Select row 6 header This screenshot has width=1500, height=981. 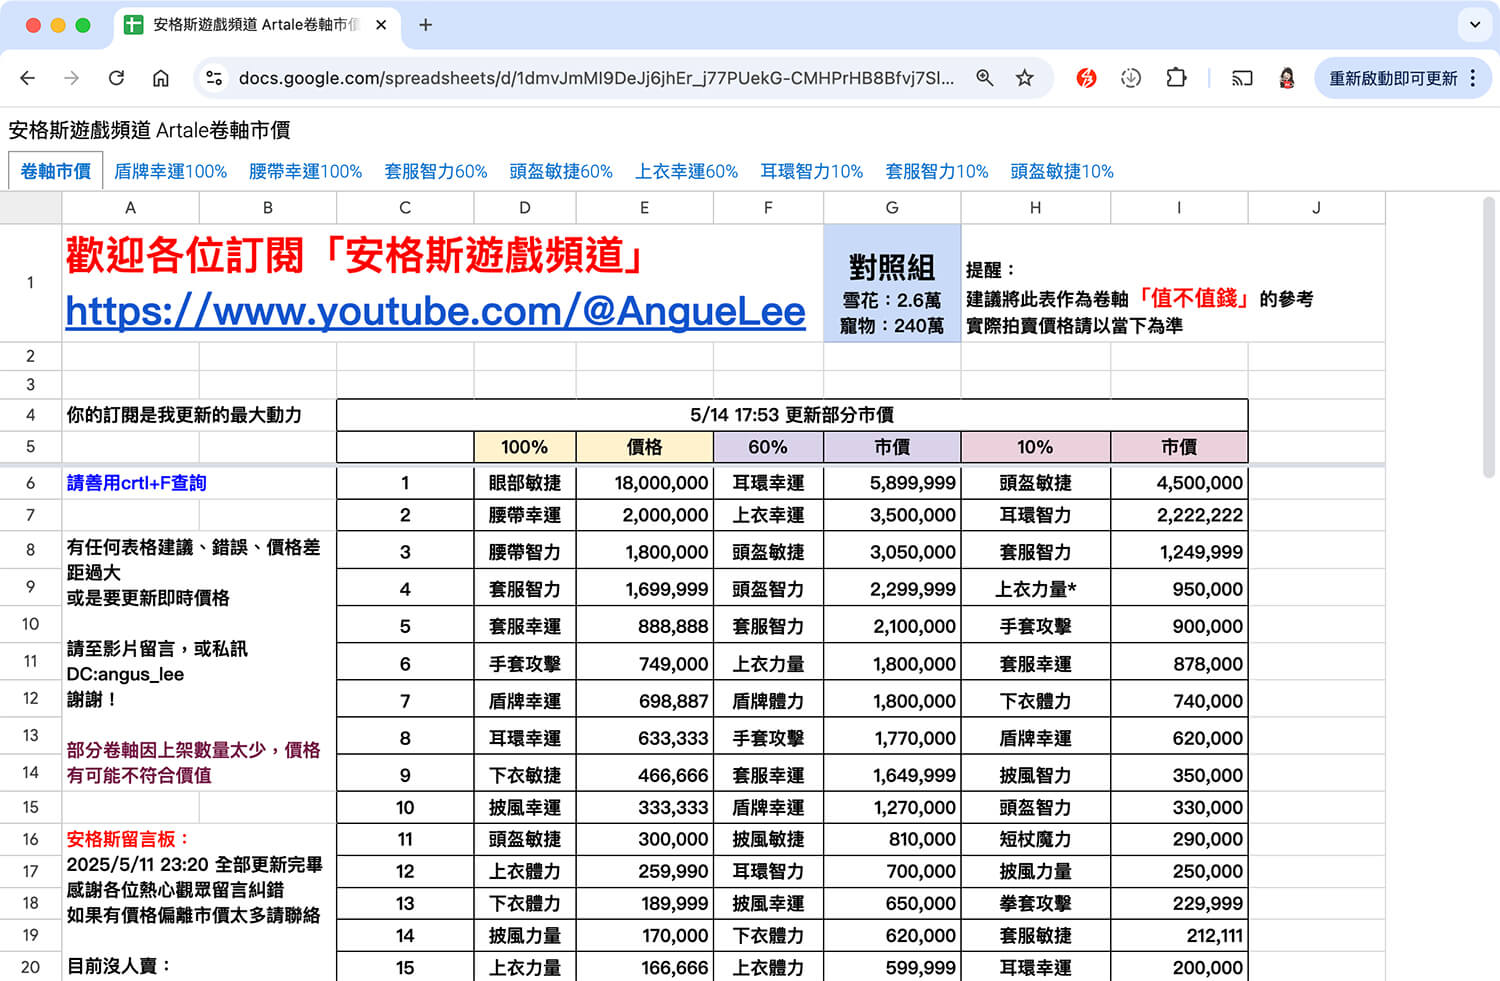[x=30, y=483]
